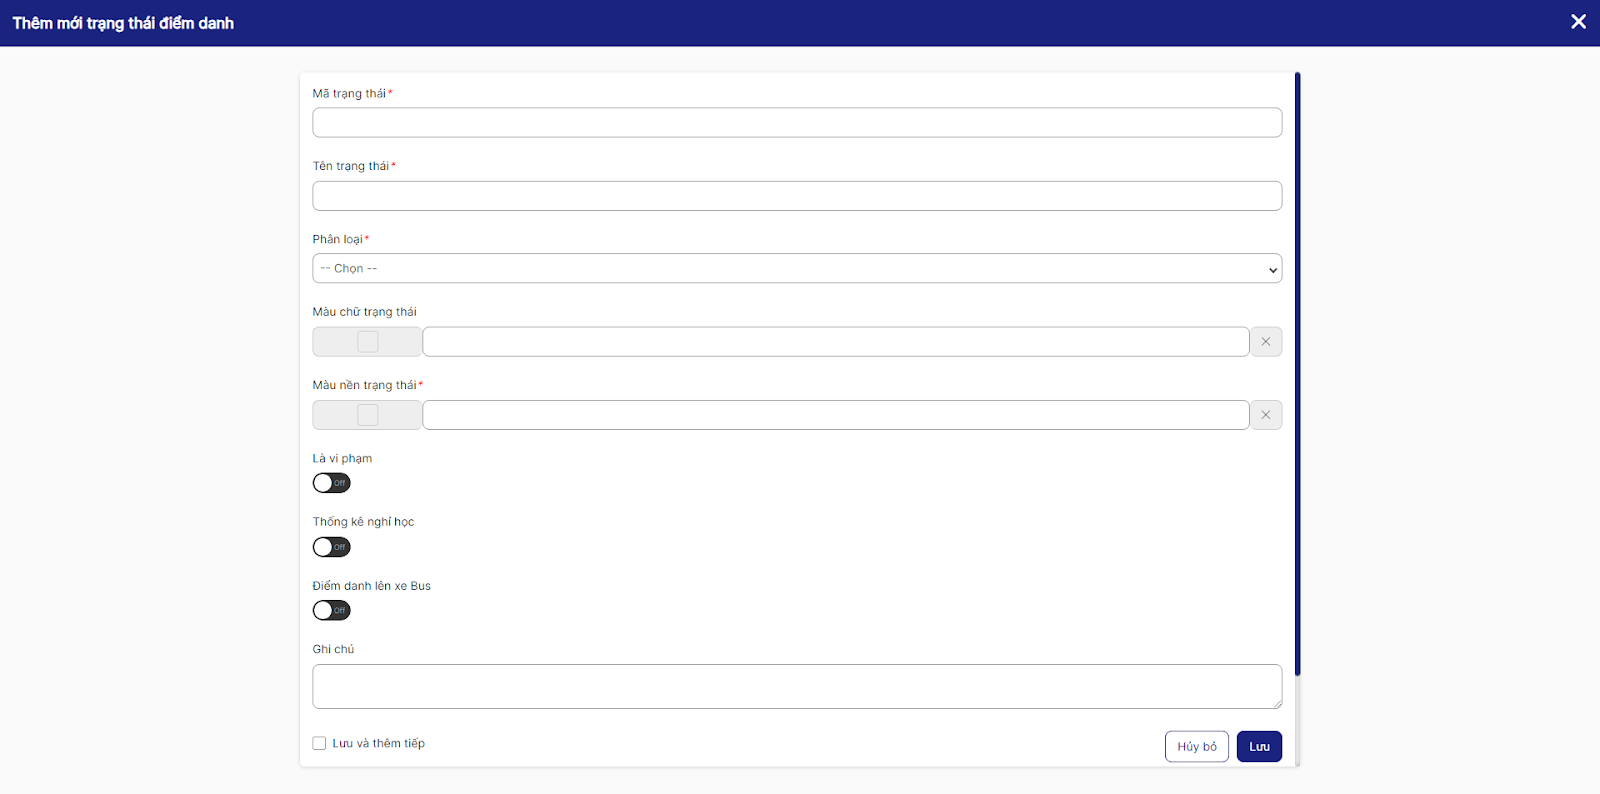Select the Màu chữ trạng thái text box

click(x=835, y=342)
